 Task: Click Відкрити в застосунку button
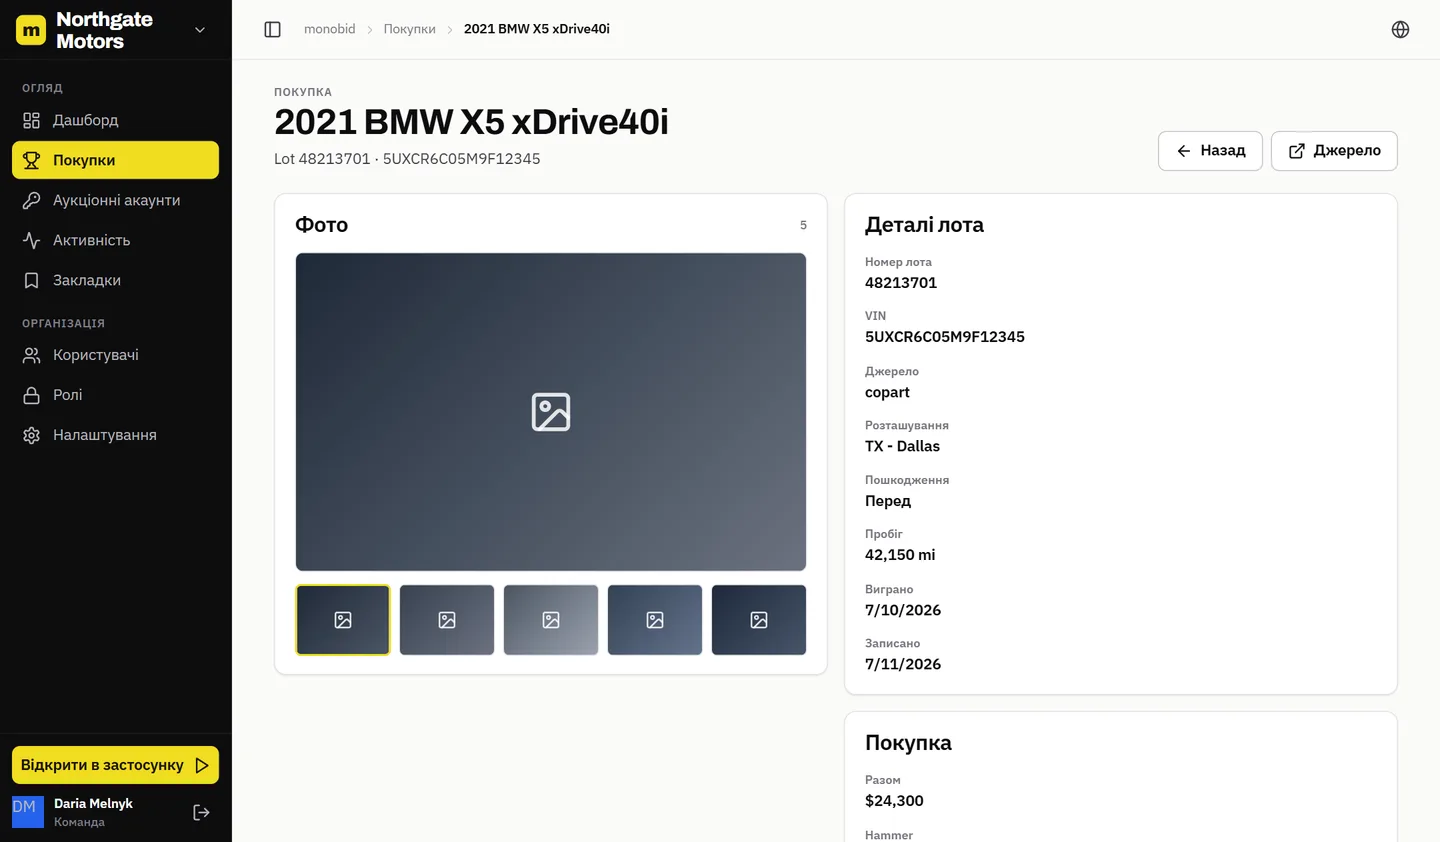(115, 765)
